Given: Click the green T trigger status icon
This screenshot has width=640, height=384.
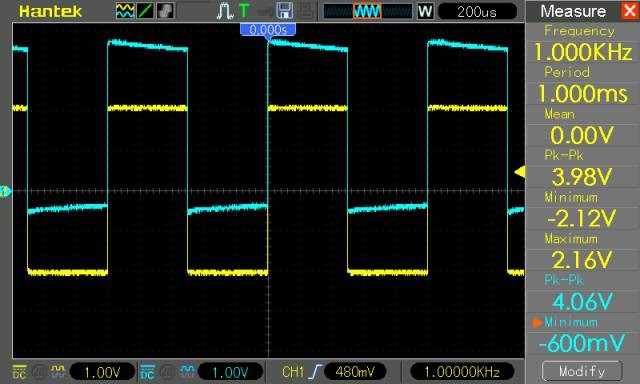Looking at the screenshot, I should point(244,11).
